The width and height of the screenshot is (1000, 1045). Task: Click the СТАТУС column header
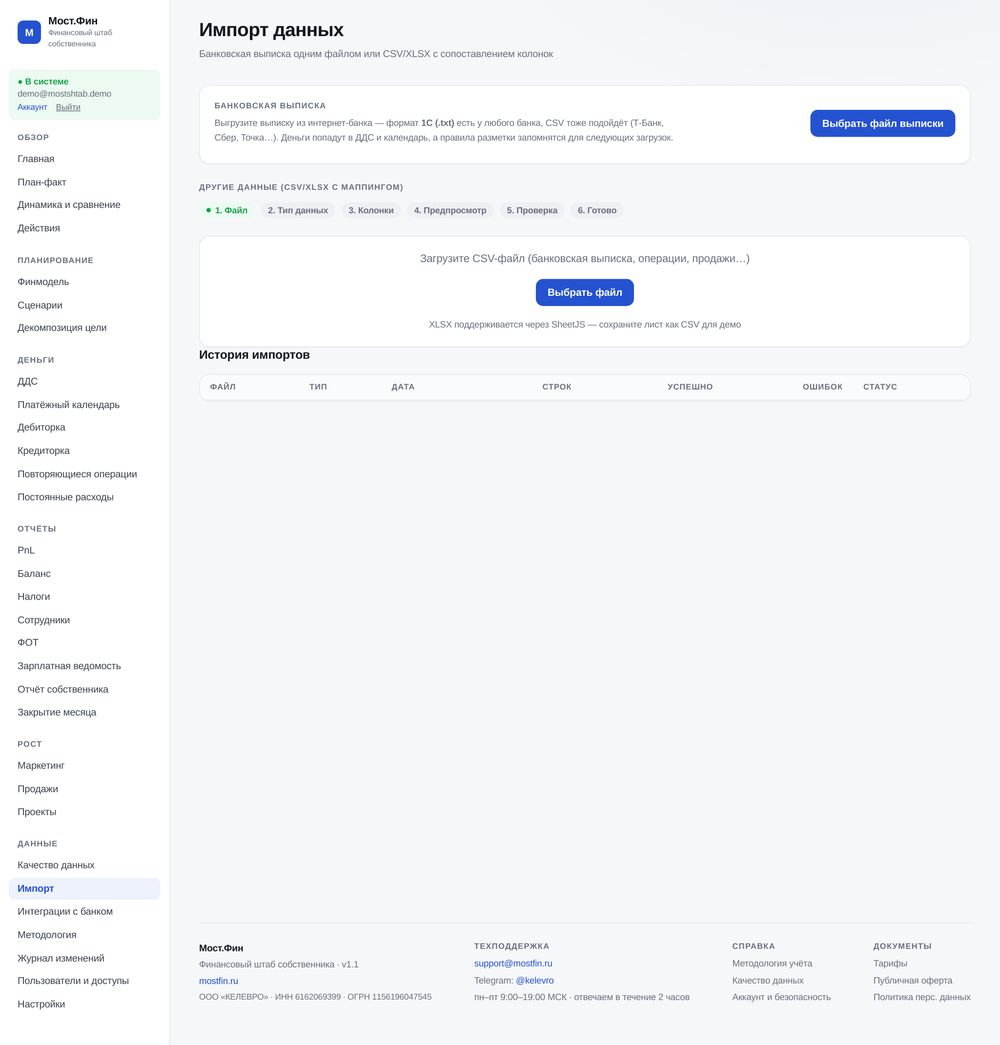point(880,387)
